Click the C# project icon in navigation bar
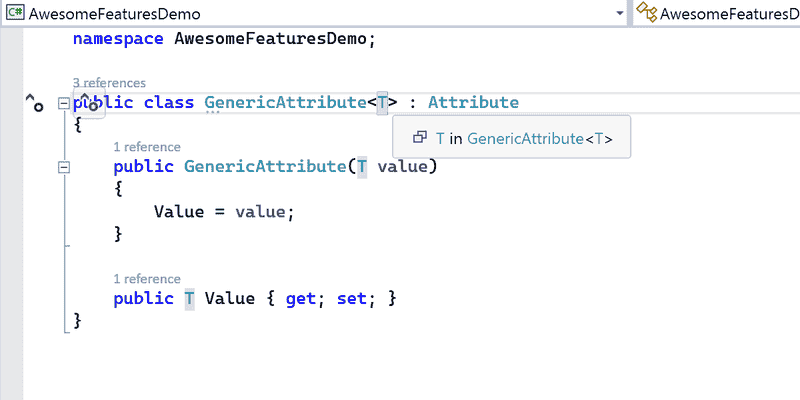Image resolution: width=800 pixels, height=400 pixels. [15, 13]
